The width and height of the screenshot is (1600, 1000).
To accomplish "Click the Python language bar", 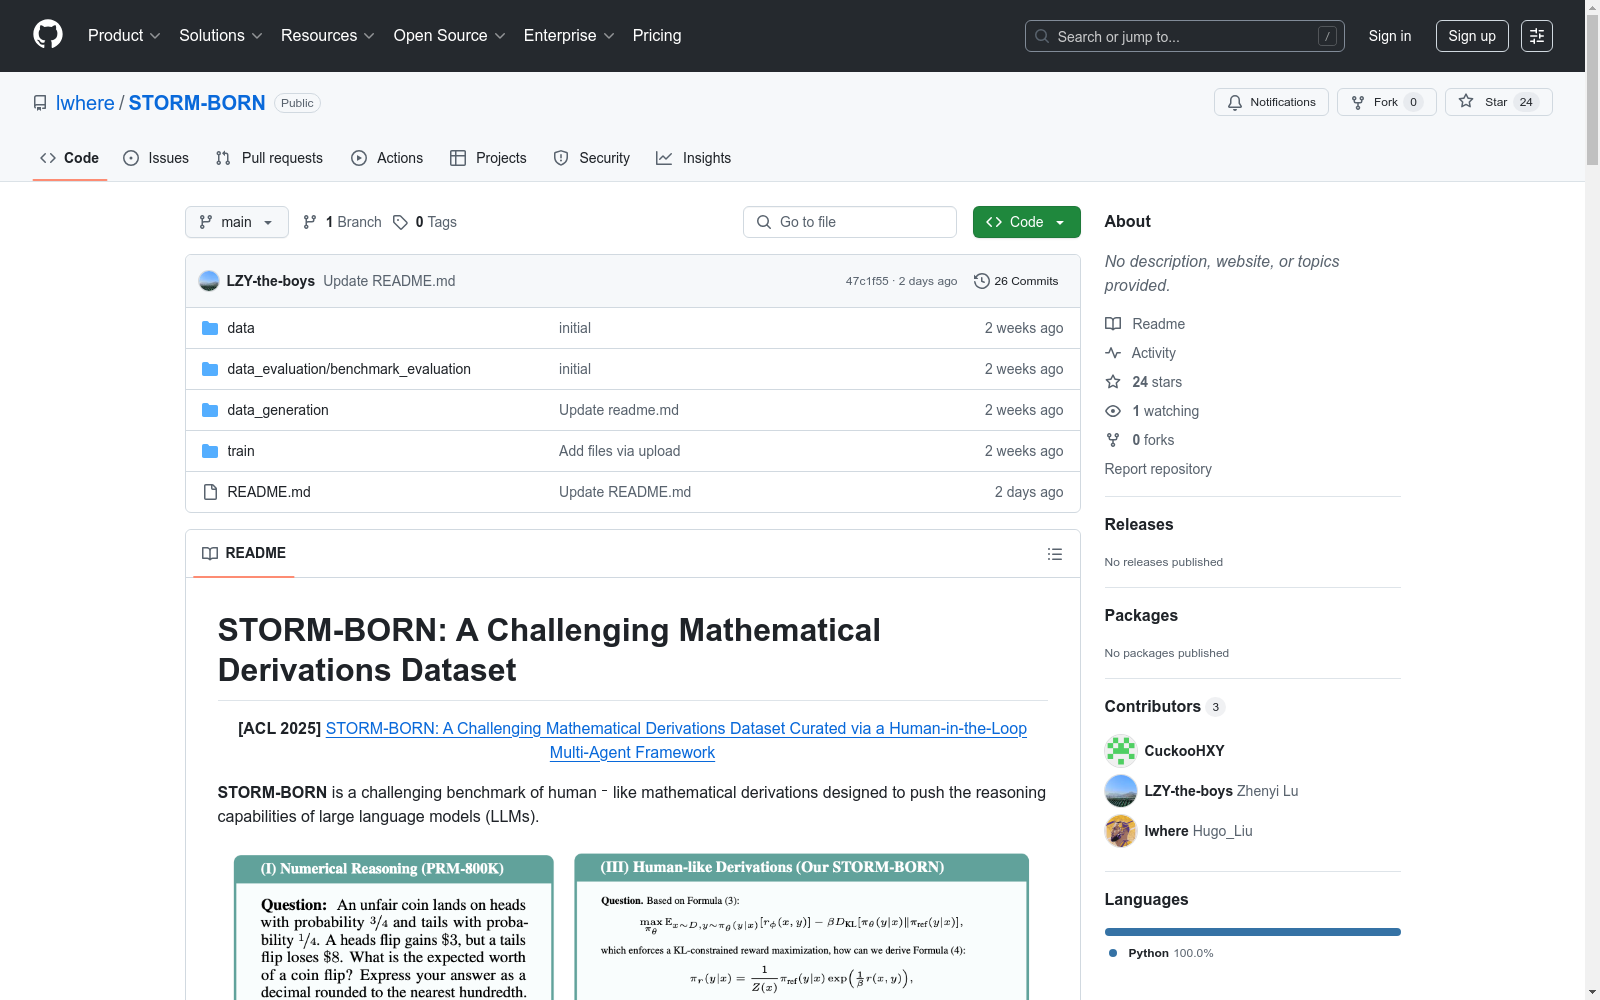I will [1253, 932].
